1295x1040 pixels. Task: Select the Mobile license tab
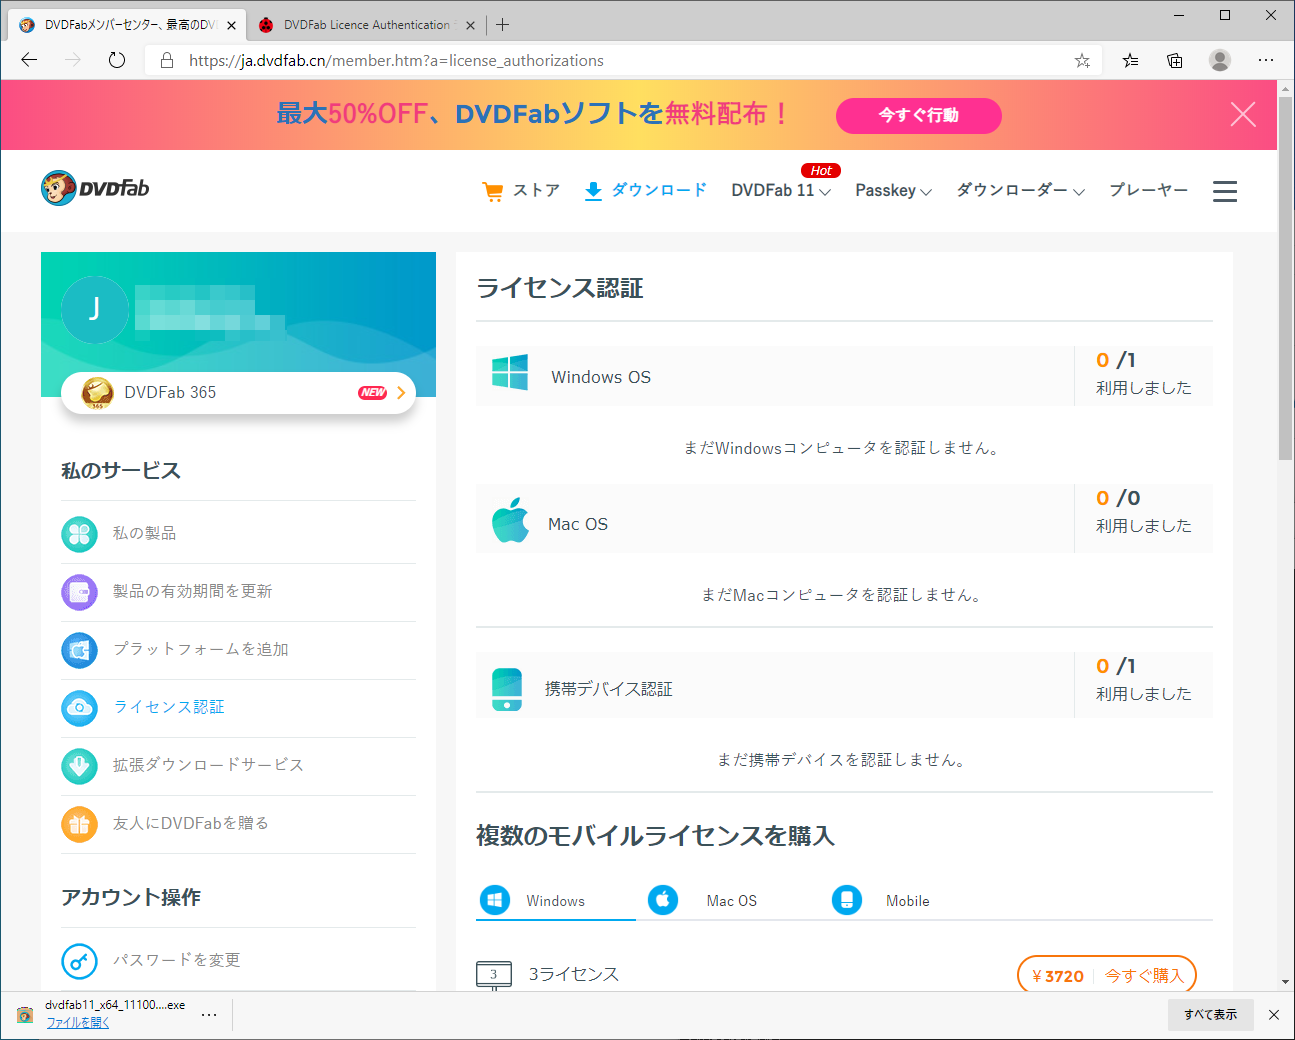coord(881,901)
